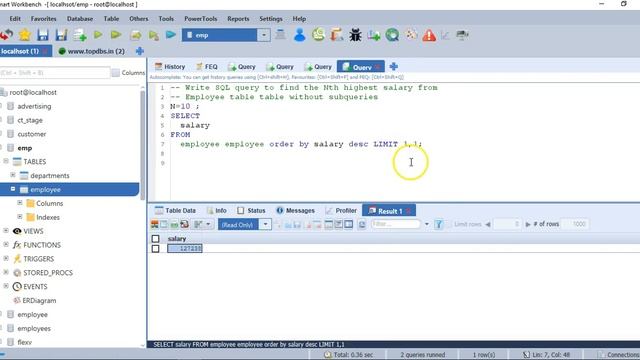Click the blue Execute play arrow icon

(x=171, y=35)
